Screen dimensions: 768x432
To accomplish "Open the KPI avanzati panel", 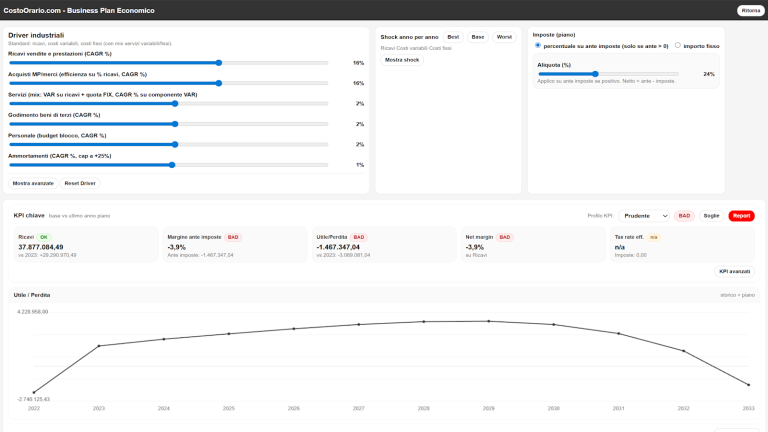I will coord(734,271).
